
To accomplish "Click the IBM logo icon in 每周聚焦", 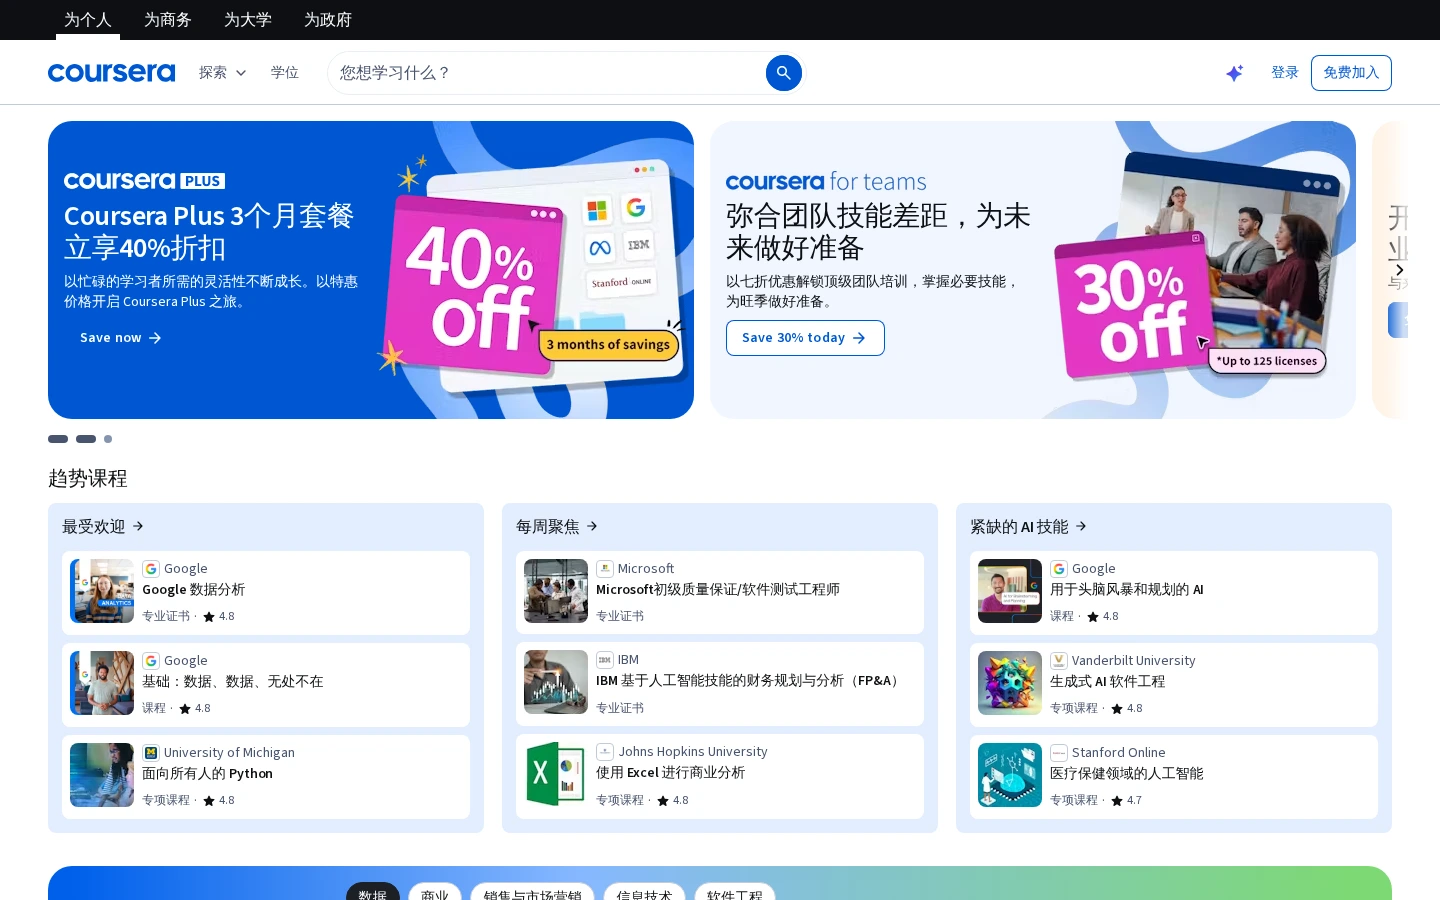I will point(605,660).
